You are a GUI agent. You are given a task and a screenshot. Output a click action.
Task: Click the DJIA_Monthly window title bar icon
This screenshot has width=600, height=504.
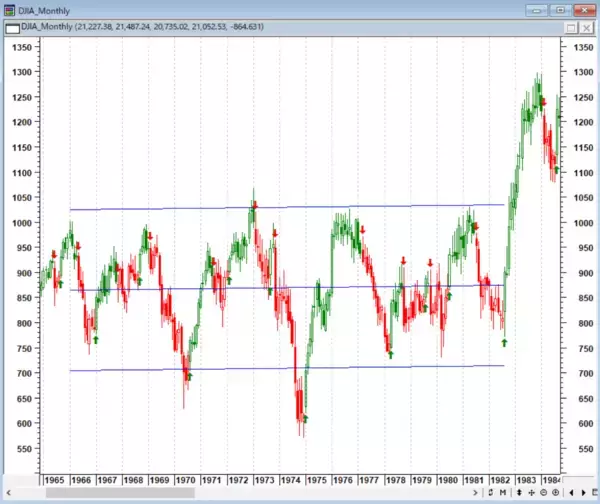pos(9,10)
